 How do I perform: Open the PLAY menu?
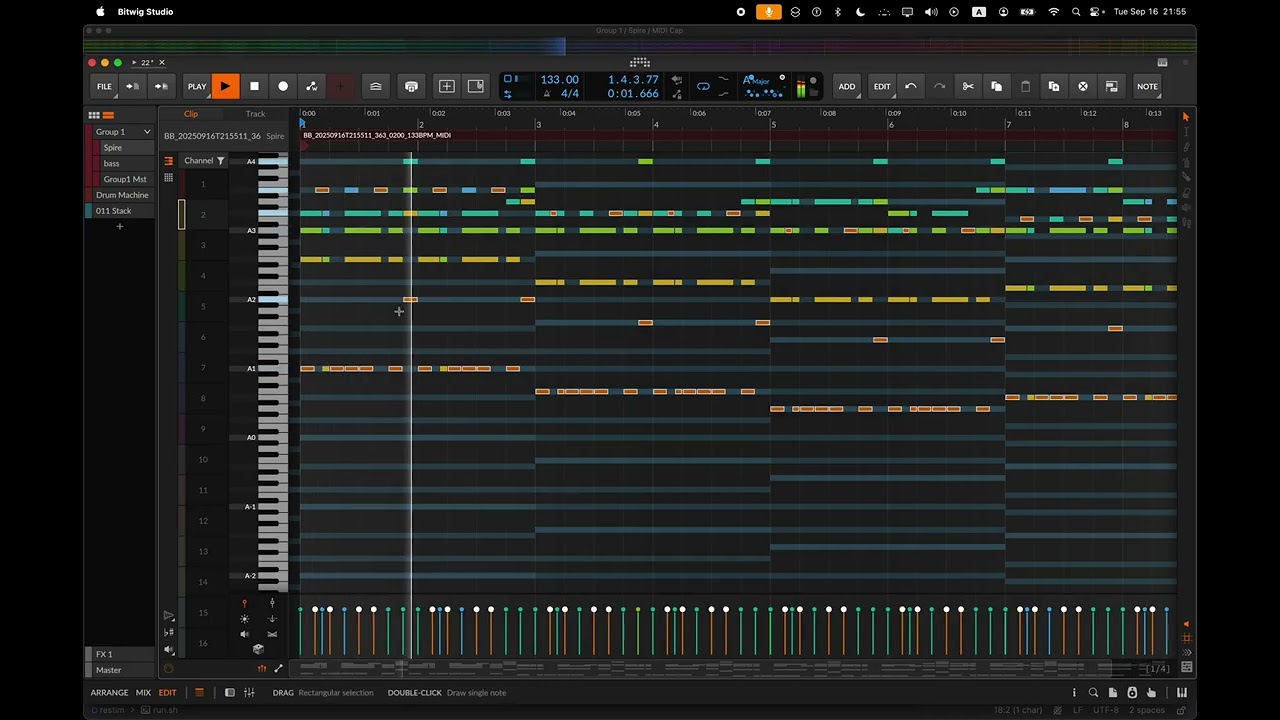coord(197,86)
